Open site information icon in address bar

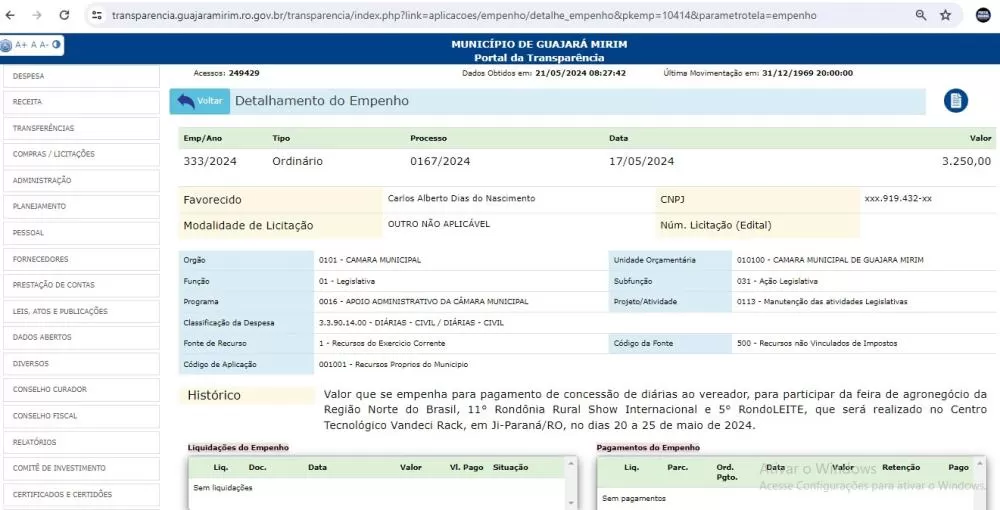pyautogui.click(x=97, y=15)
